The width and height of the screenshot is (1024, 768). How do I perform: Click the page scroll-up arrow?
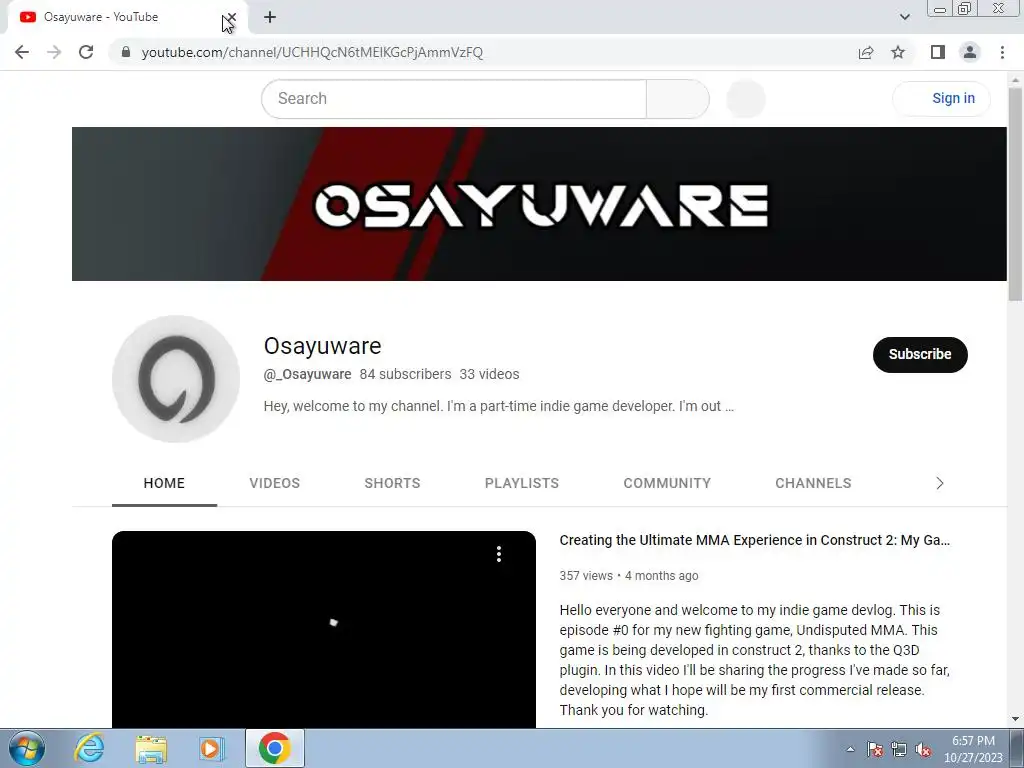pos(1016,78)
